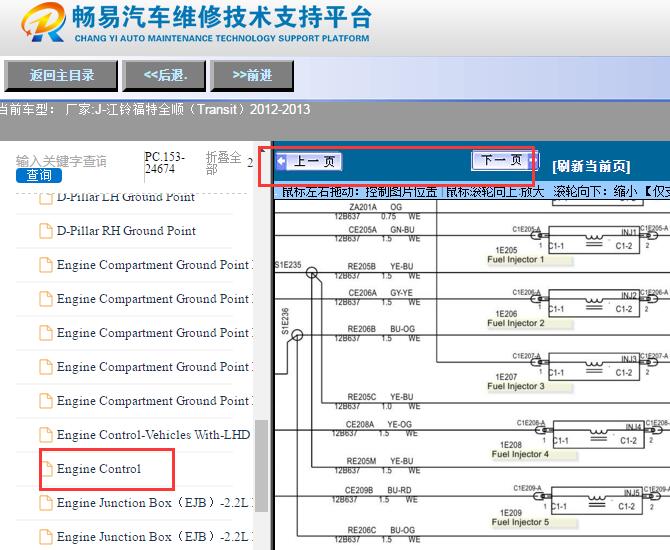This screenshot has width=670, height=550.
Task: Go to the next page with 下一页
Action: pyautogui.click(x=504, y=160)
